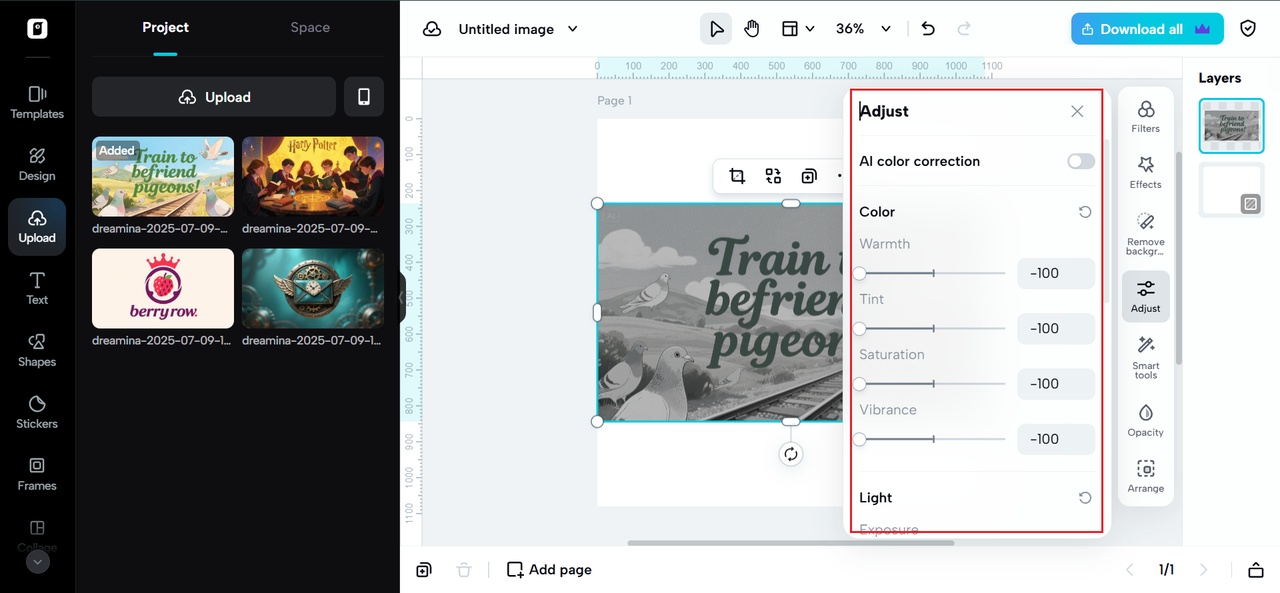
Task: Enable AI color correction toggle
Action: coord(1080,161)
